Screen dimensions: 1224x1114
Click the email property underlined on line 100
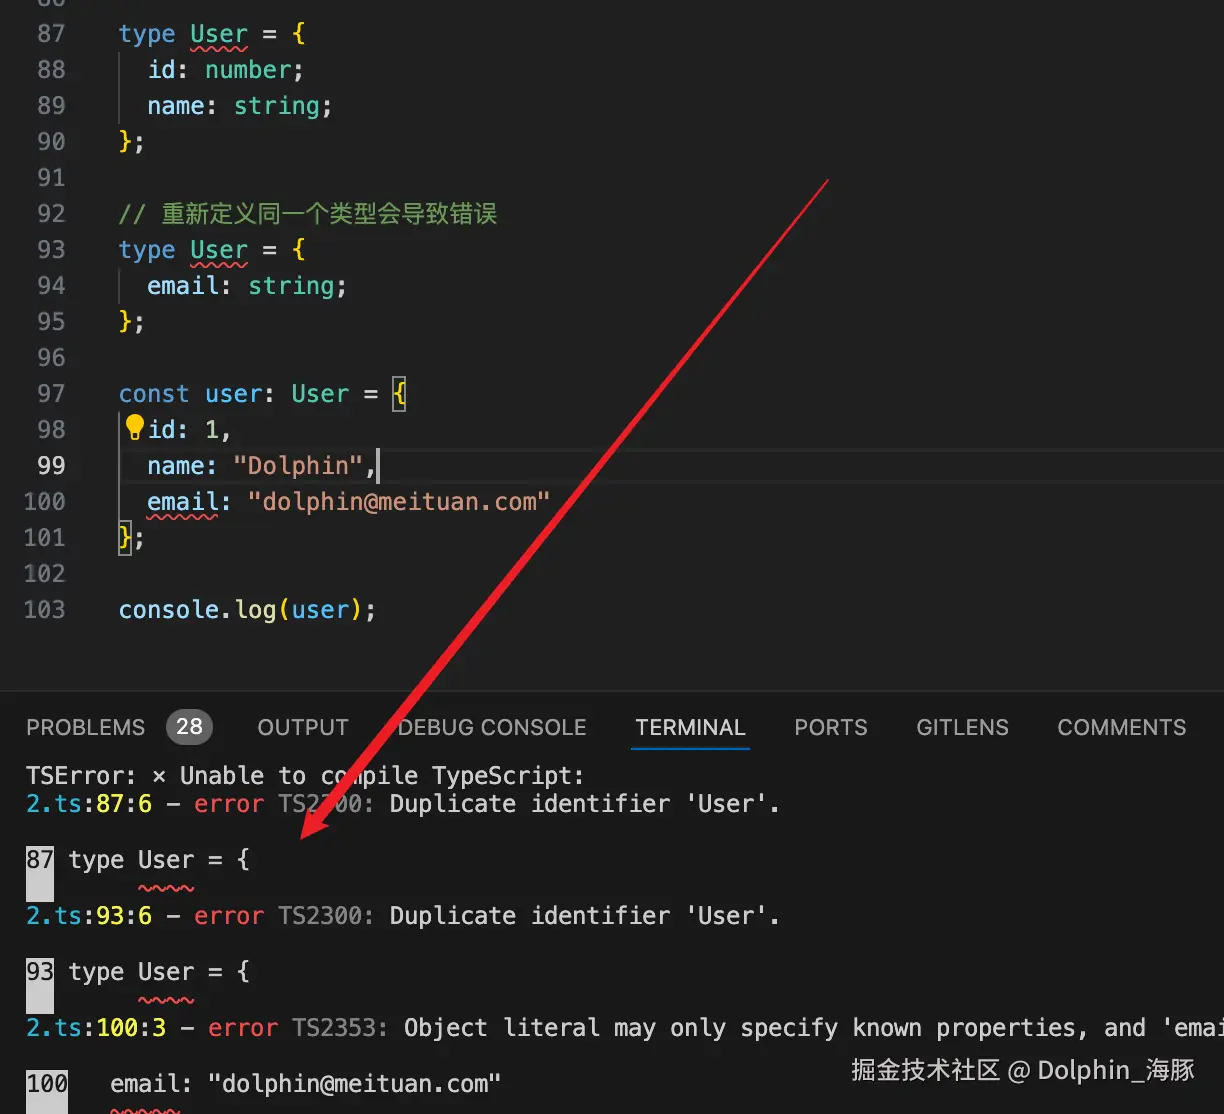point(182,502)
